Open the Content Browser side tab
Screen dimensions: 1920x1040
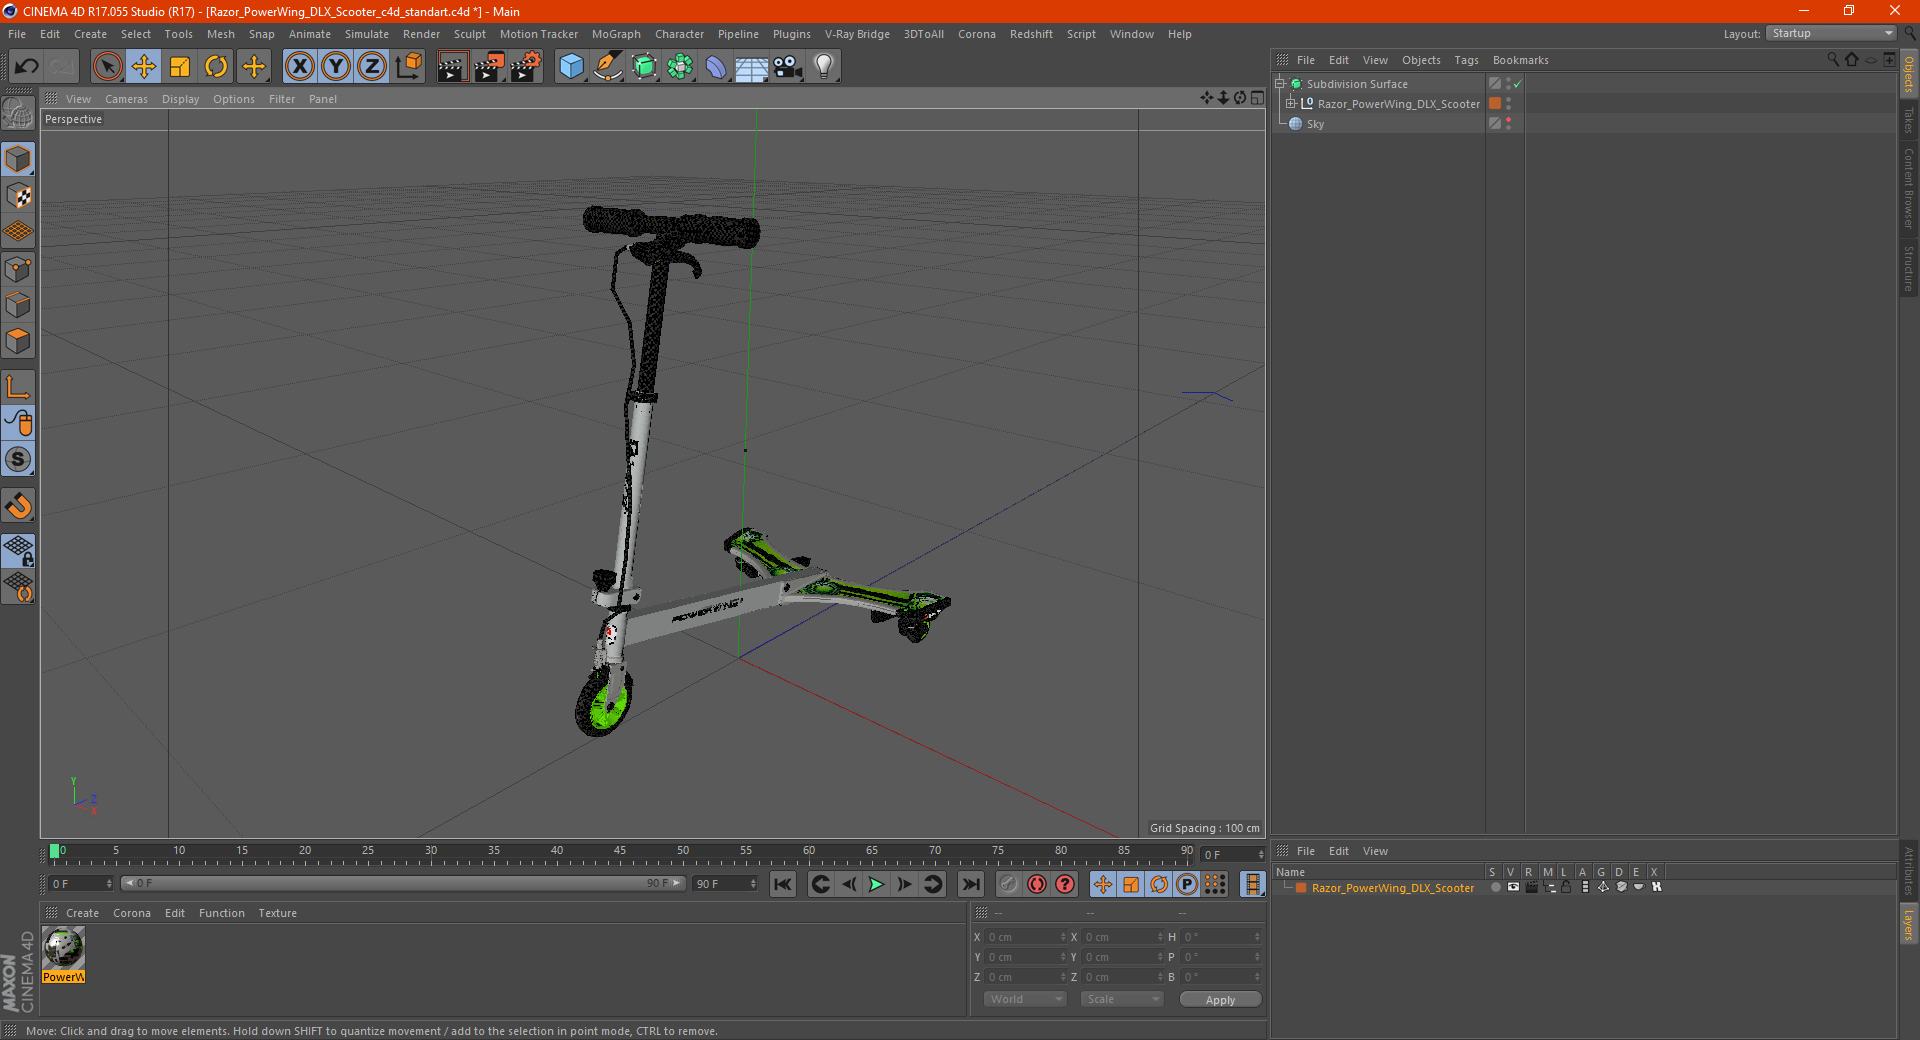coord(1908,188)
